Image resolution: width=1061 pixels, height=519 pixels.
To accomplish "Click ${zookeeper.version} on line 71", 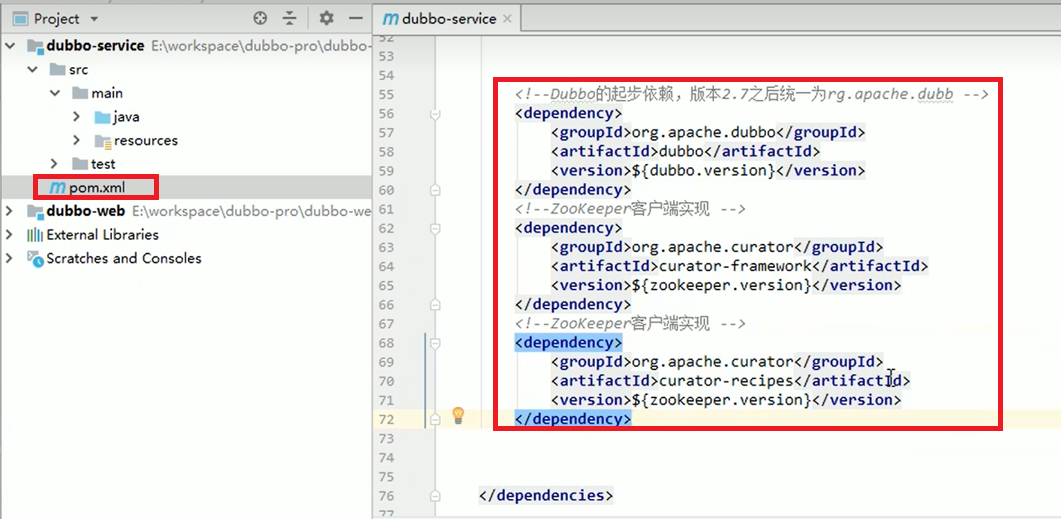I will coord(721,400).
